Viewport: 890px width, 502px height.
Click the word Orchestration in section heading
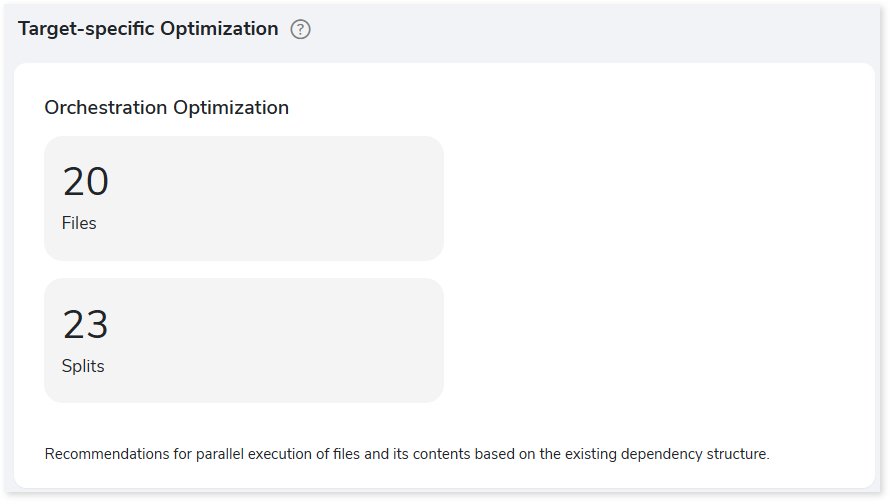coord(106,107)
